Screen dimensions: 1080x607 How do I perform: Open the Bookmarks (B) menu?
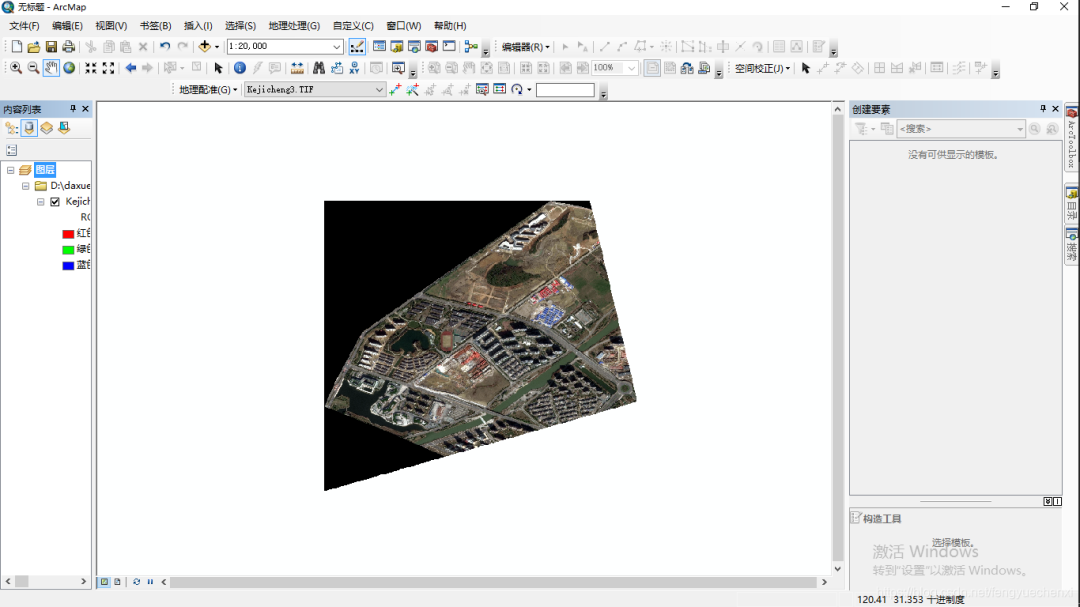pyautogui.click(x=156, y=25)
